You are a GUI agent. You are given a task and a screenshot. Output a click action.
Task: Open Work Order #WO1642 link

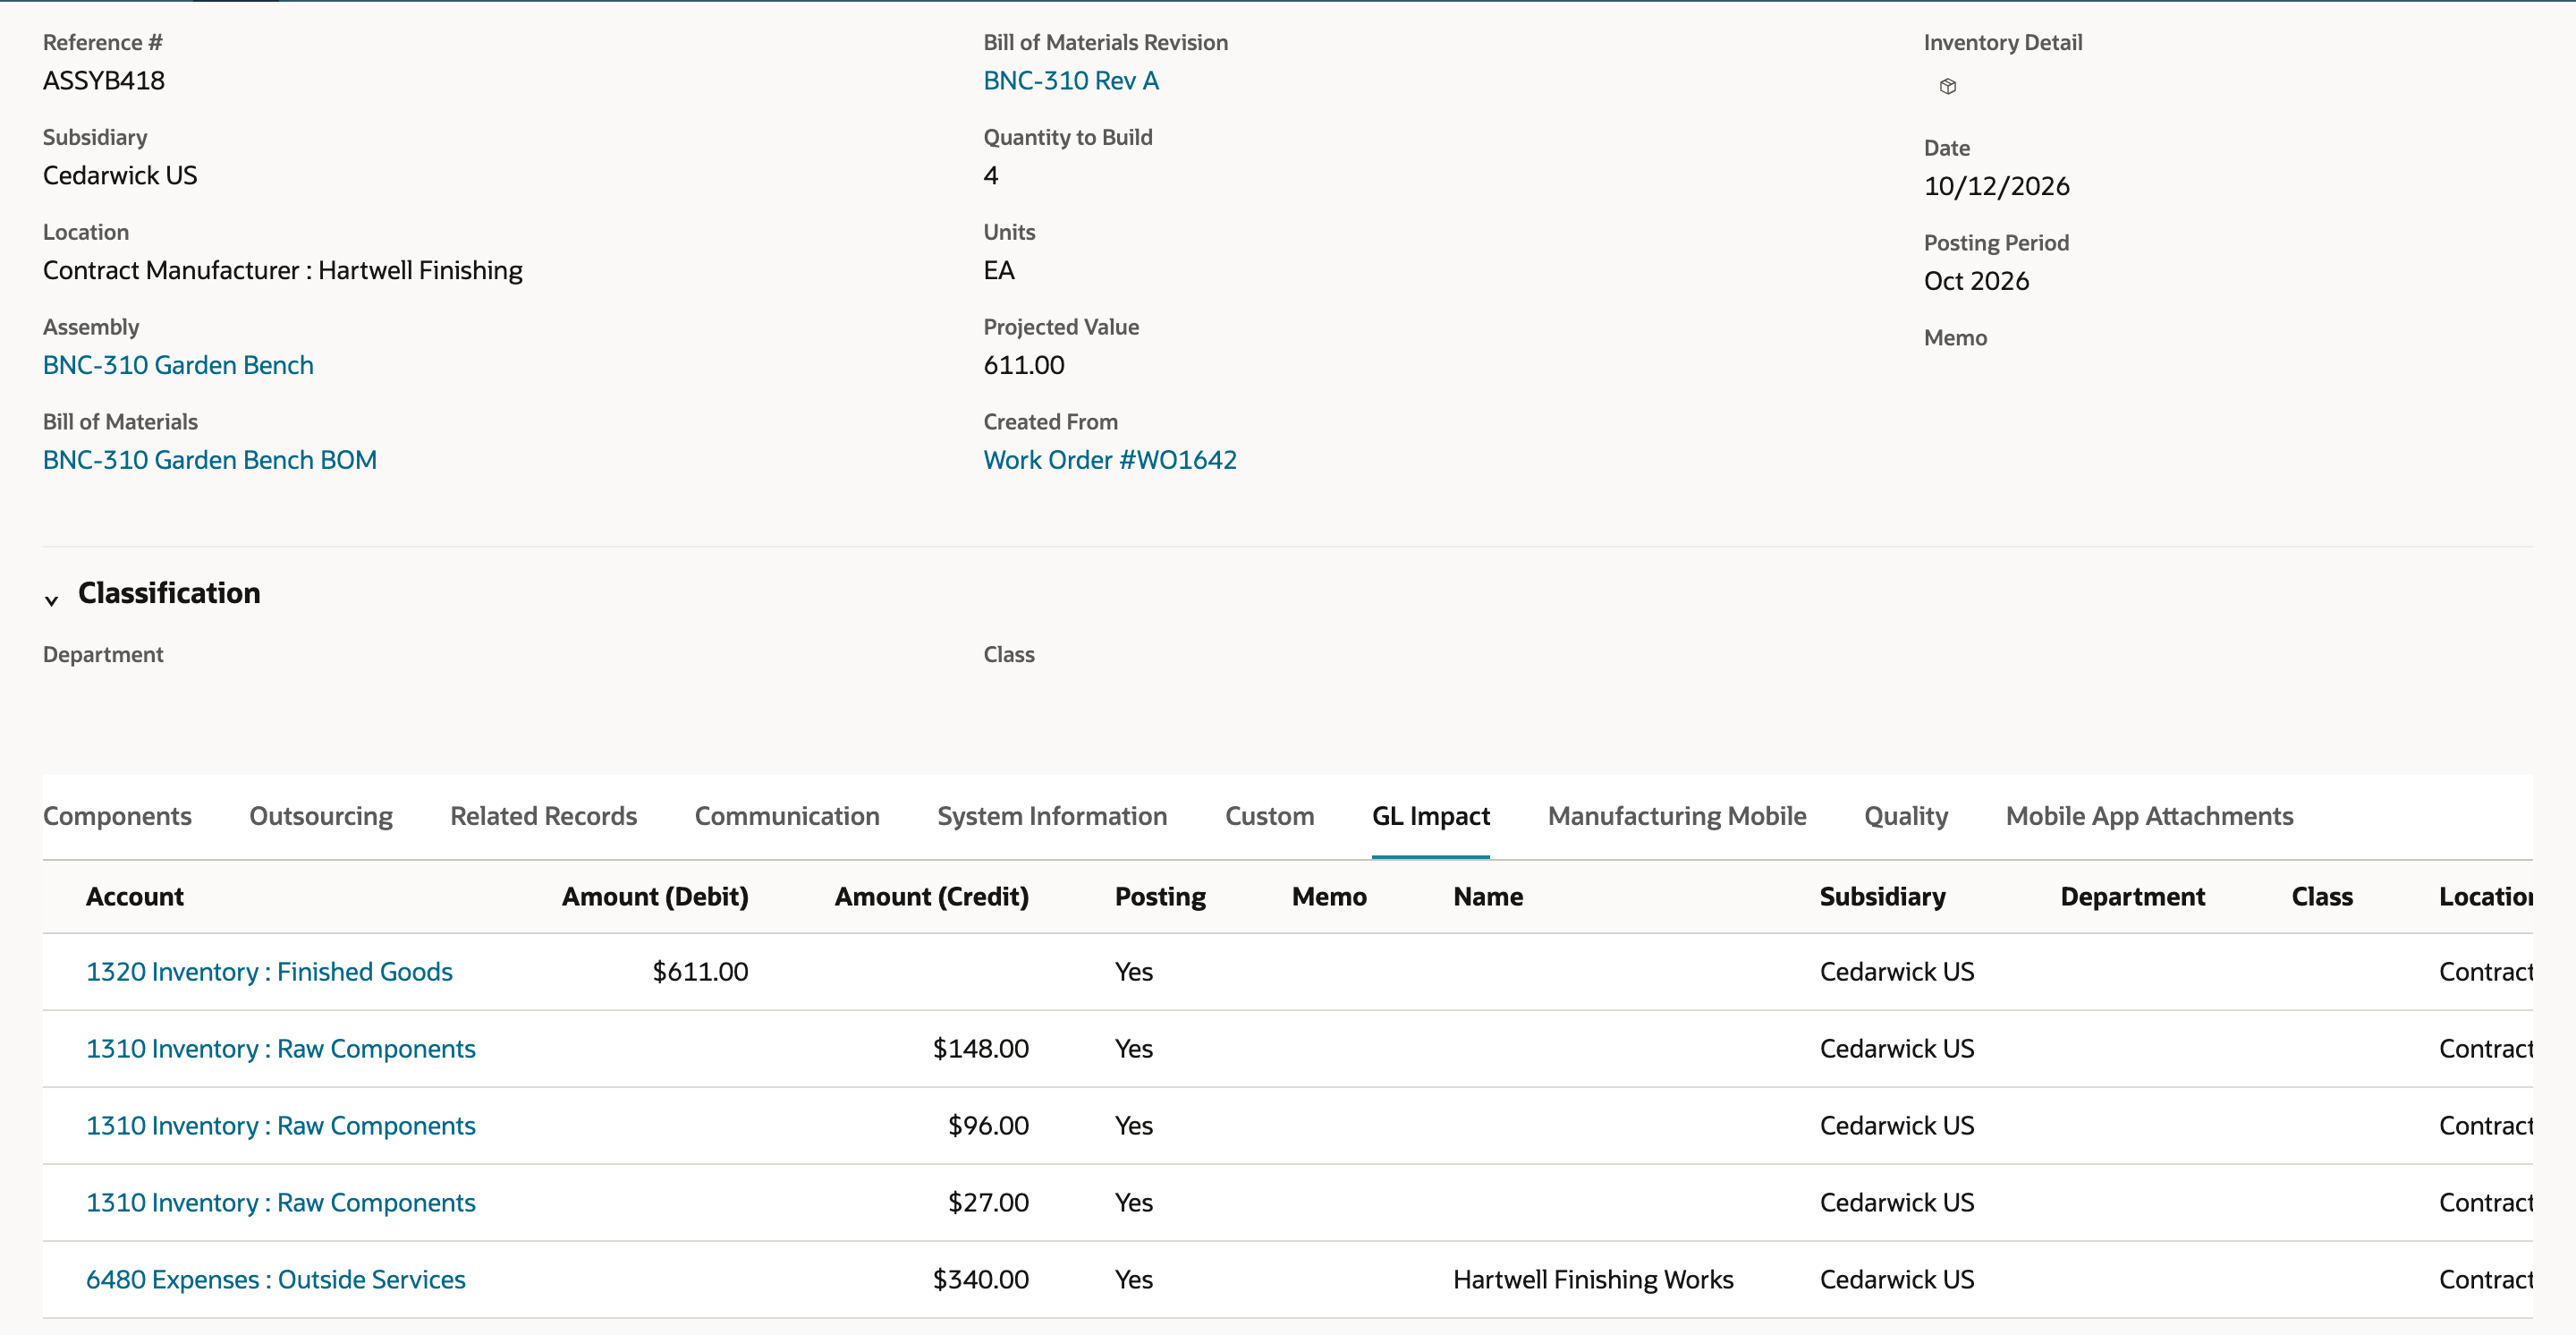[x=1110, y=460]
